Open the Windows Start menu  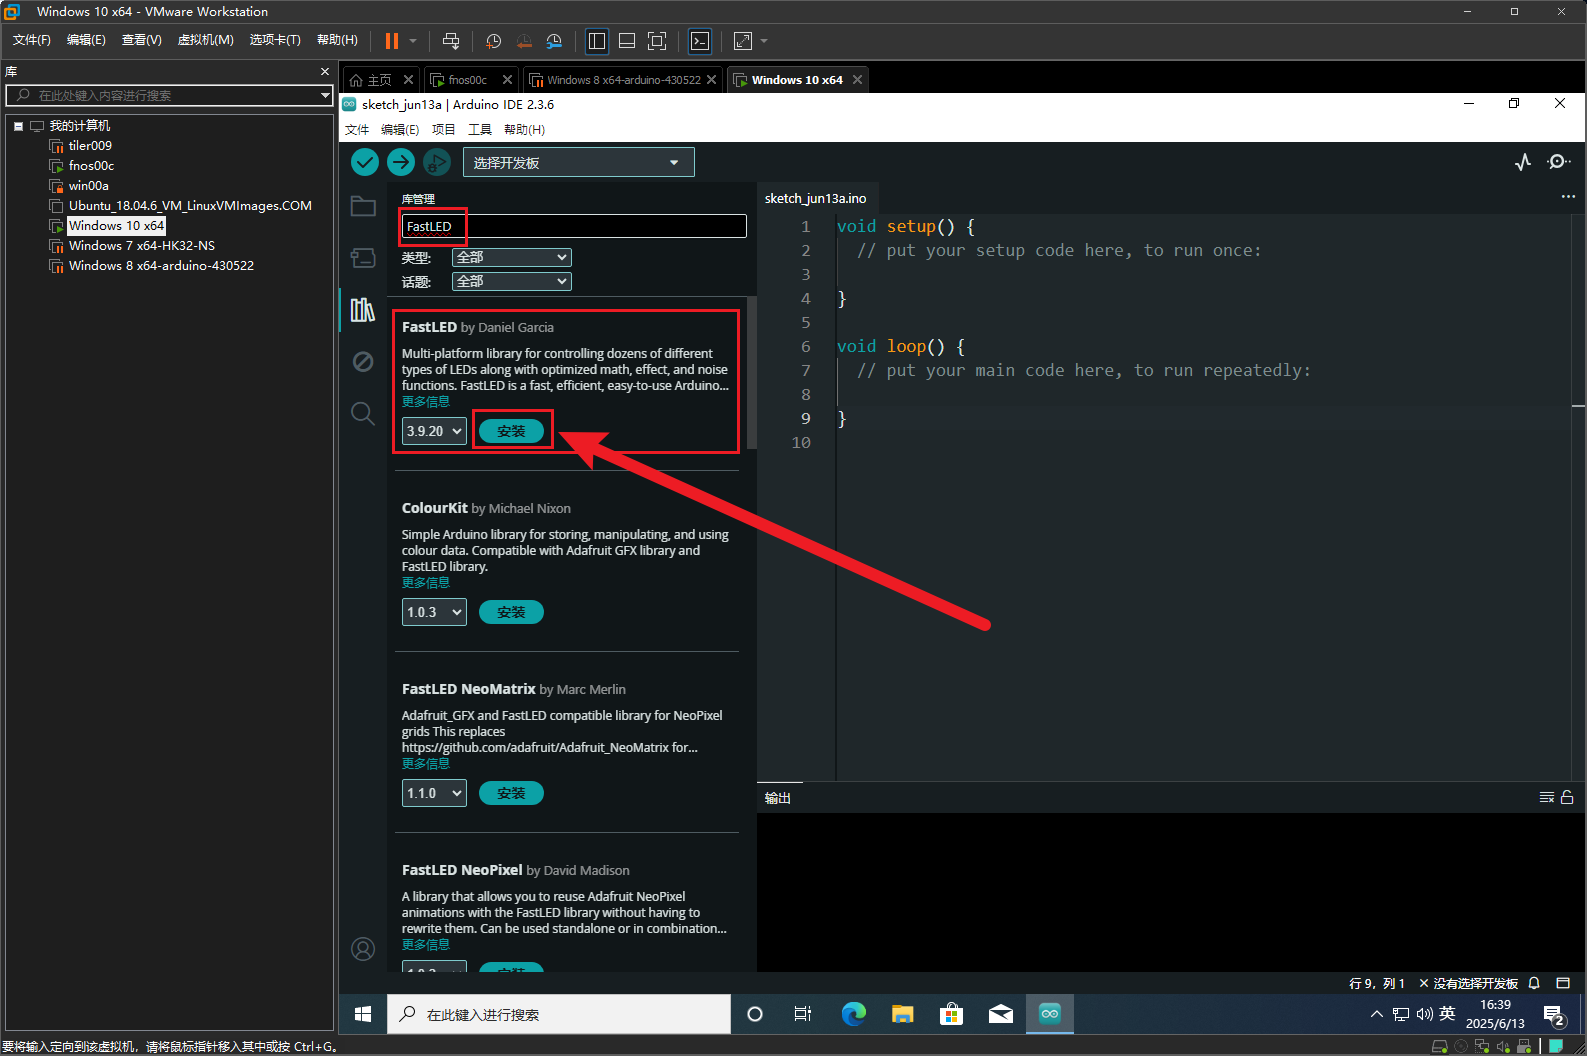point(363,1014)
